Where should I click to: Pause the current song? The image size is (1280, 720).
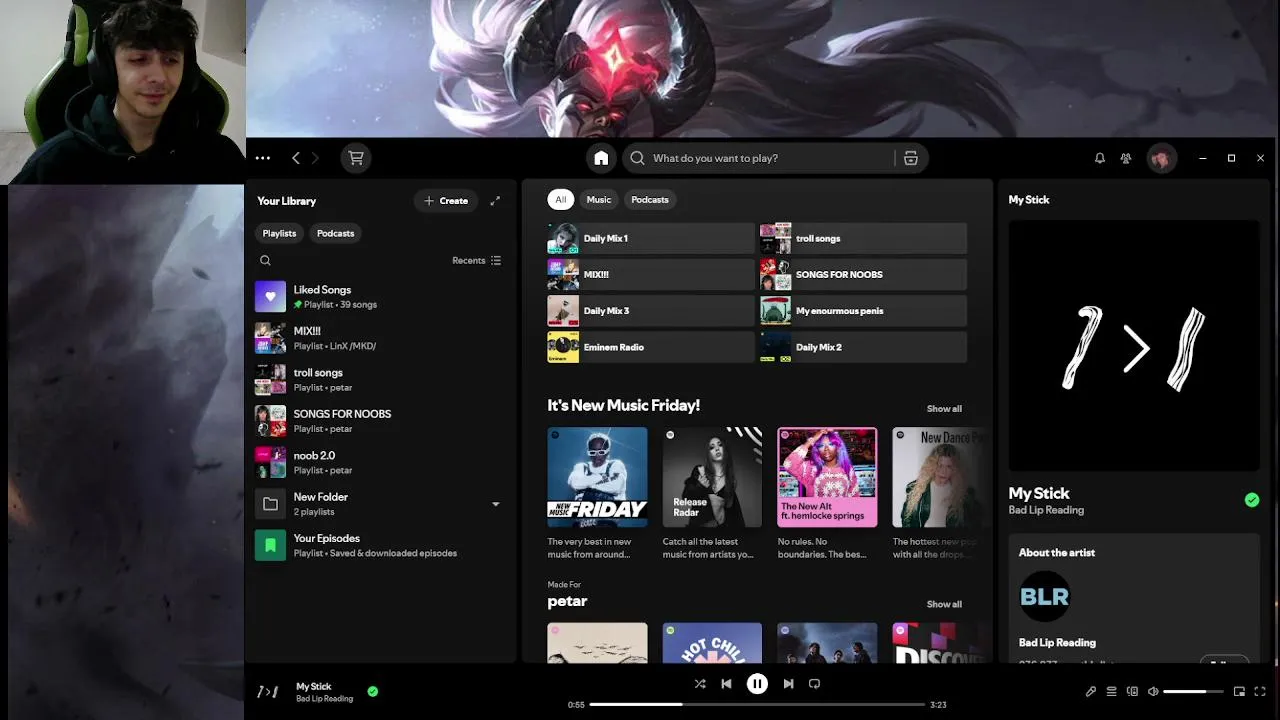click(757, 684)
